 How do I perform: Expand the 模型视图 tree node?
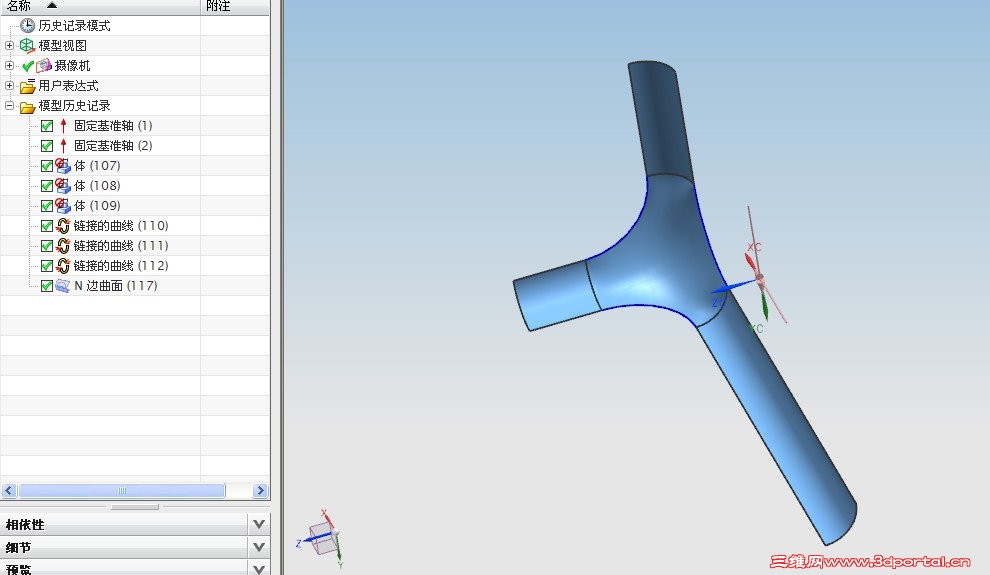pyautogui.click(x=9, y=45)
